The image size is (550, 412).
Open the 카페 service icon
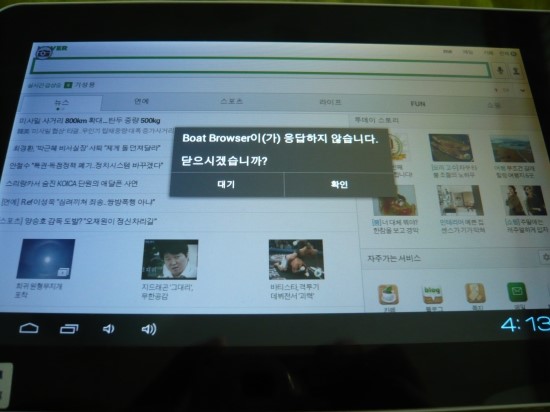coord(388,295)
